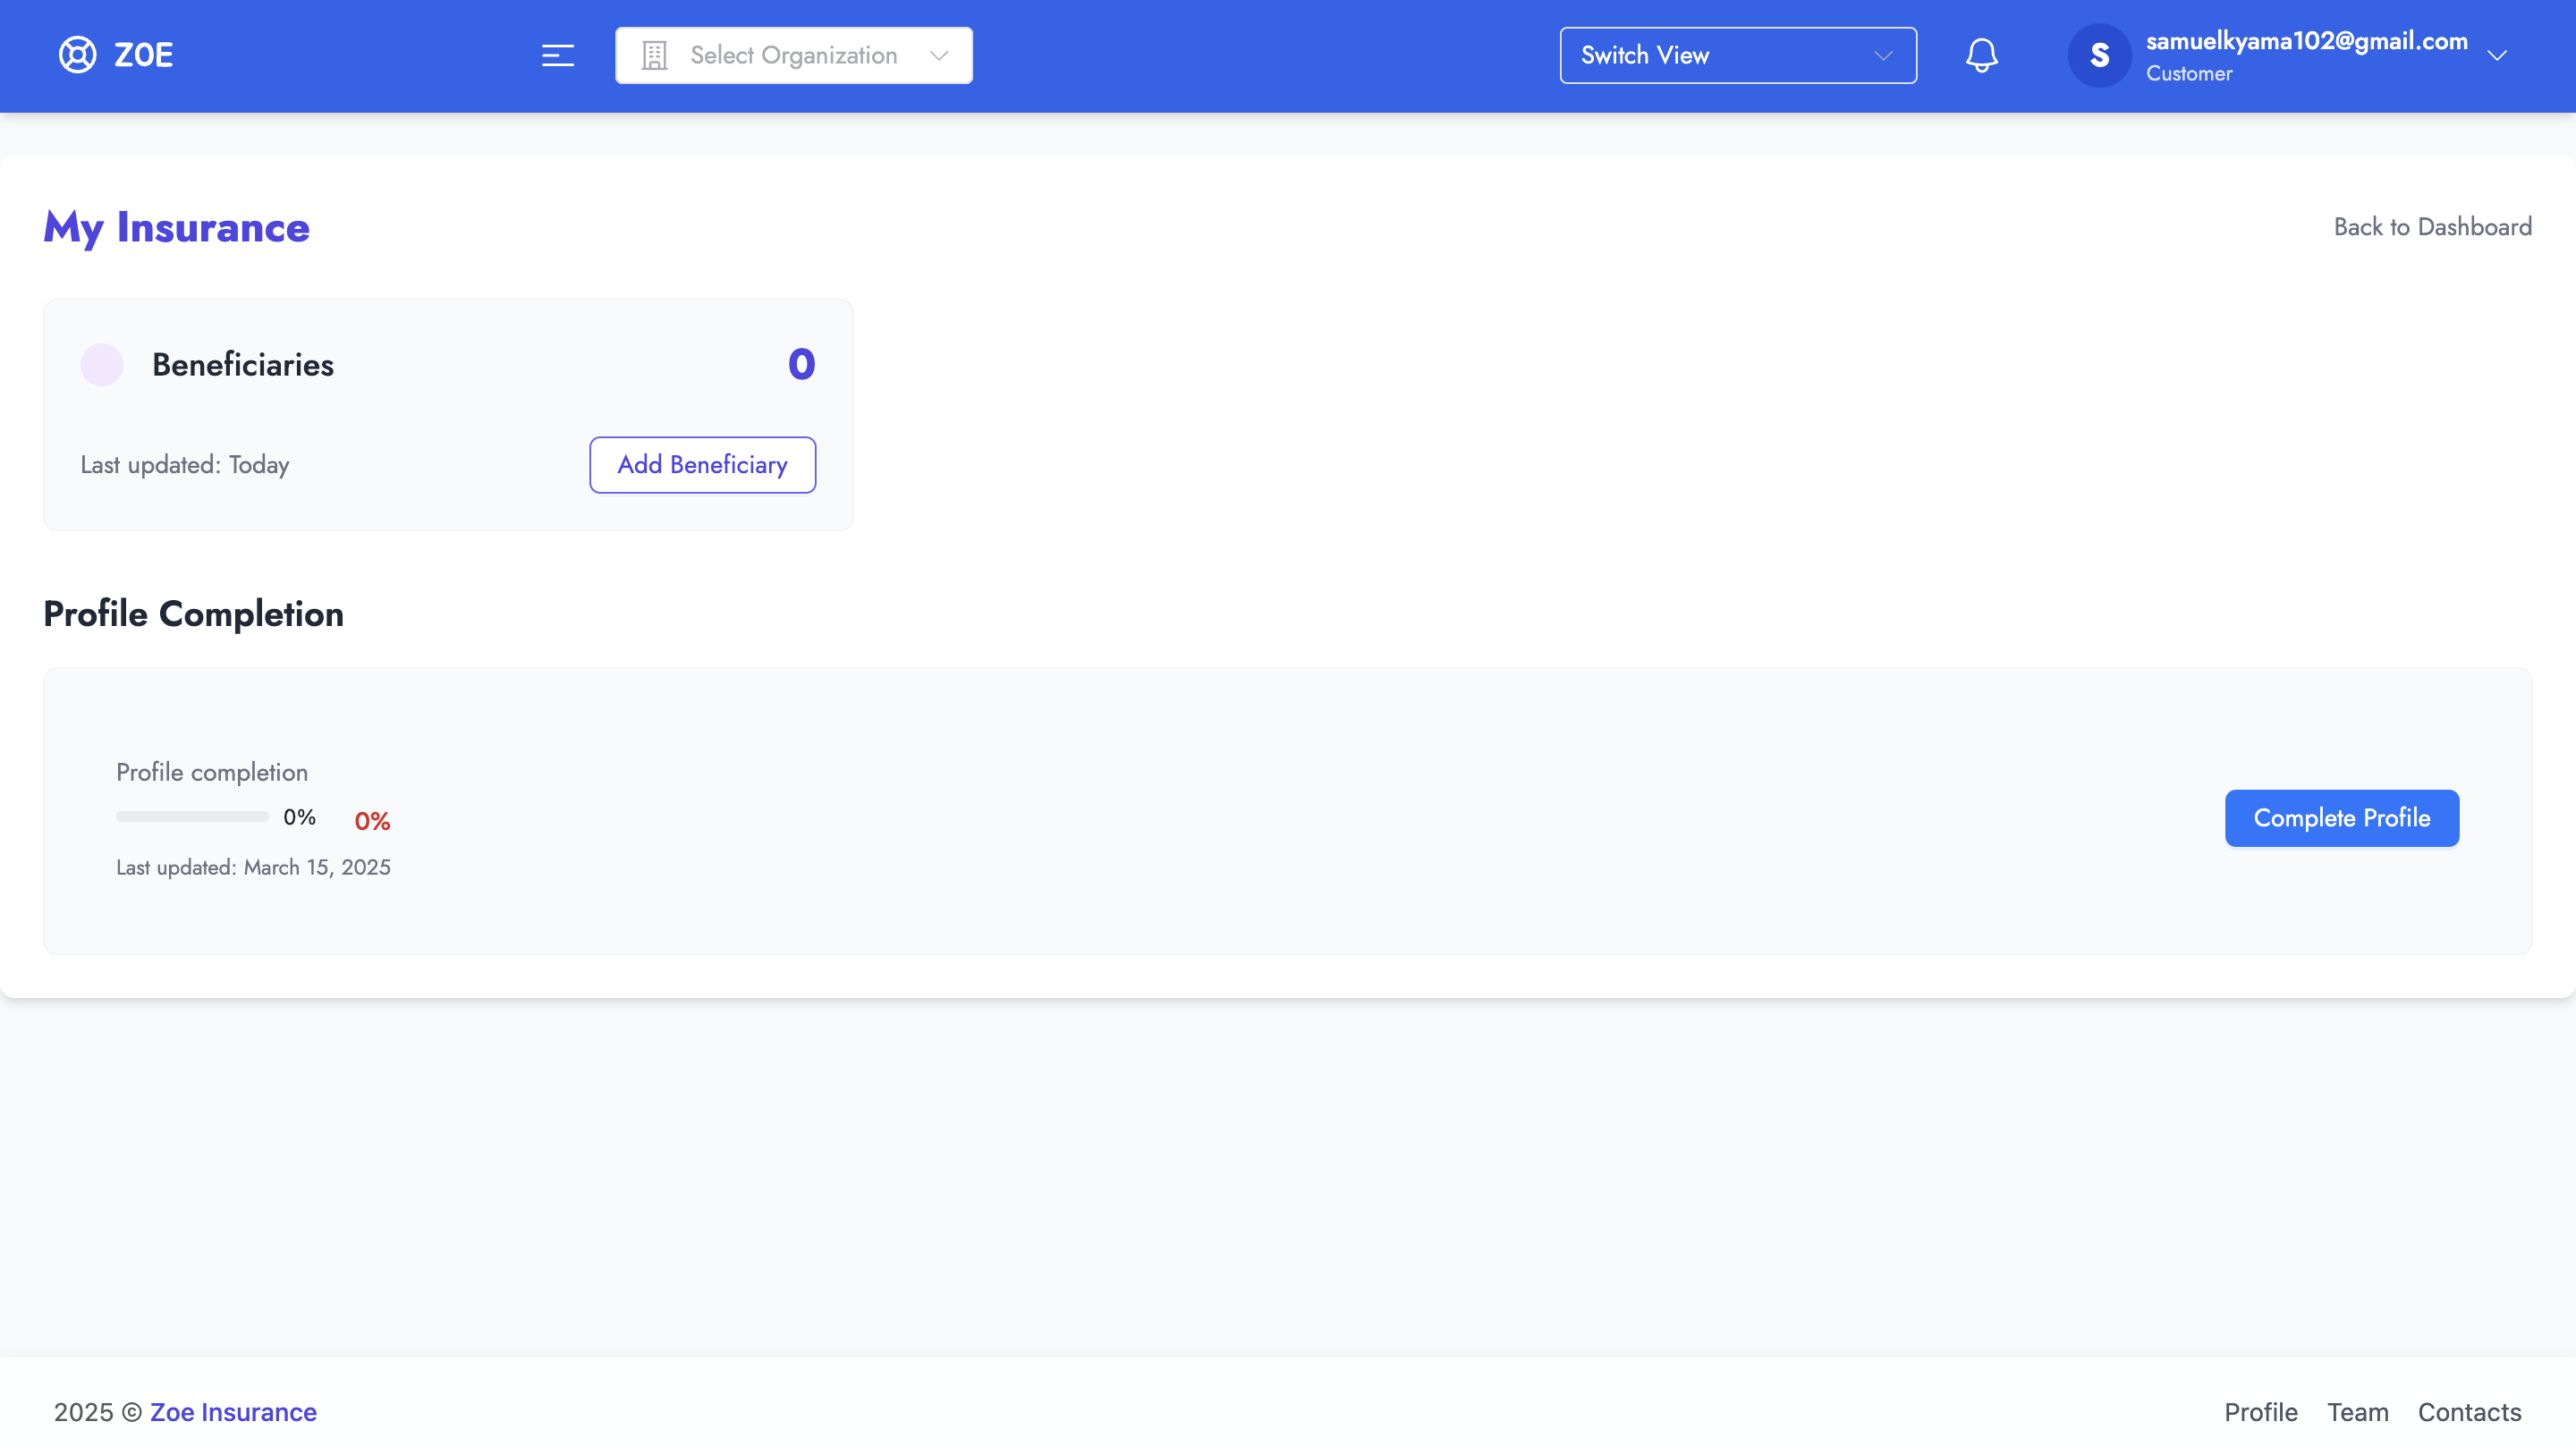
Task: Open the Select Organization dropdown
Action: pyautogui.click(x=793, y=55)
